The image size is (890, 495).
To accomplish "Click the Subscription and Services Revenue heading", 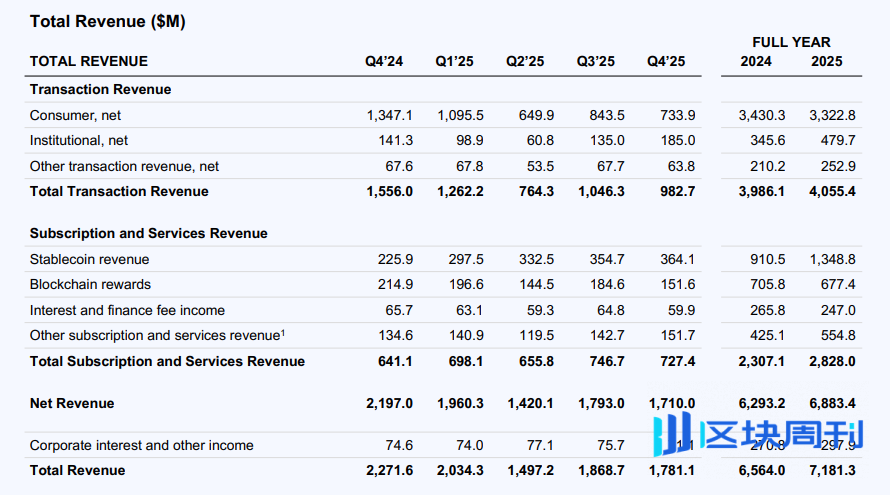I will pos(148,233).
